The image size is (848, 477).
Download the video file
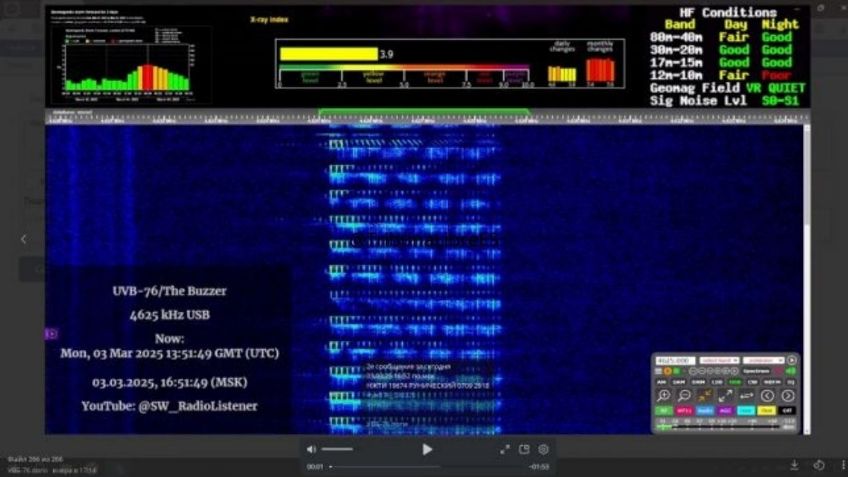coord(795,465)
